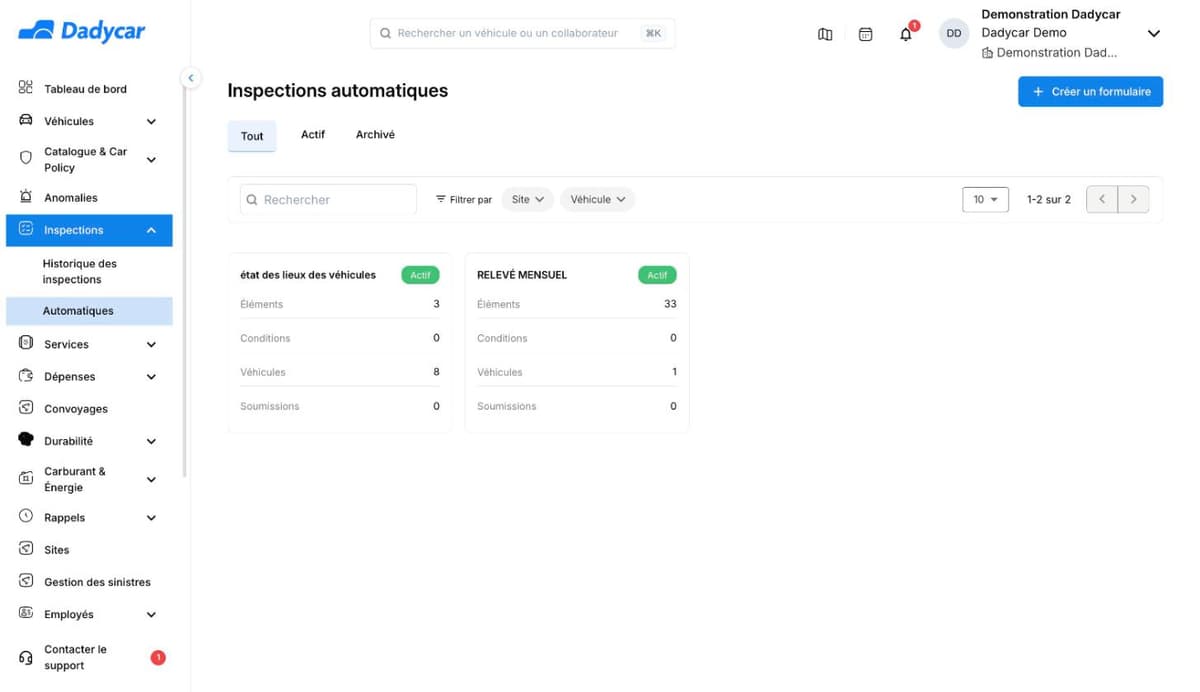Open the calendar icon in header

(866, 34)
